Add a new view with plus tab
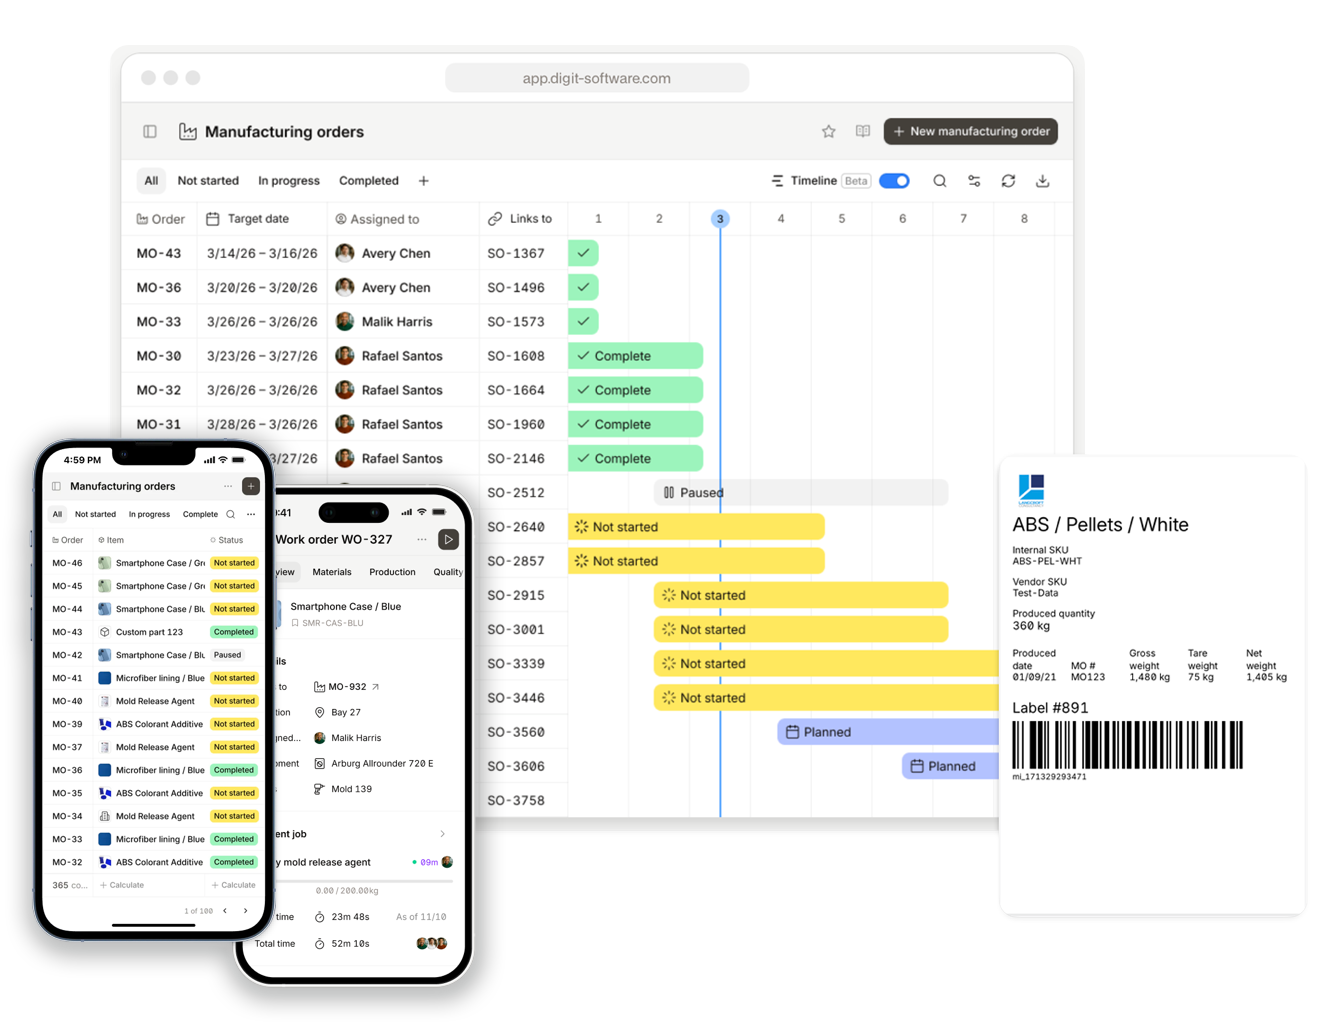The width and height of the screenshot is (1332, 1027). 423,181
